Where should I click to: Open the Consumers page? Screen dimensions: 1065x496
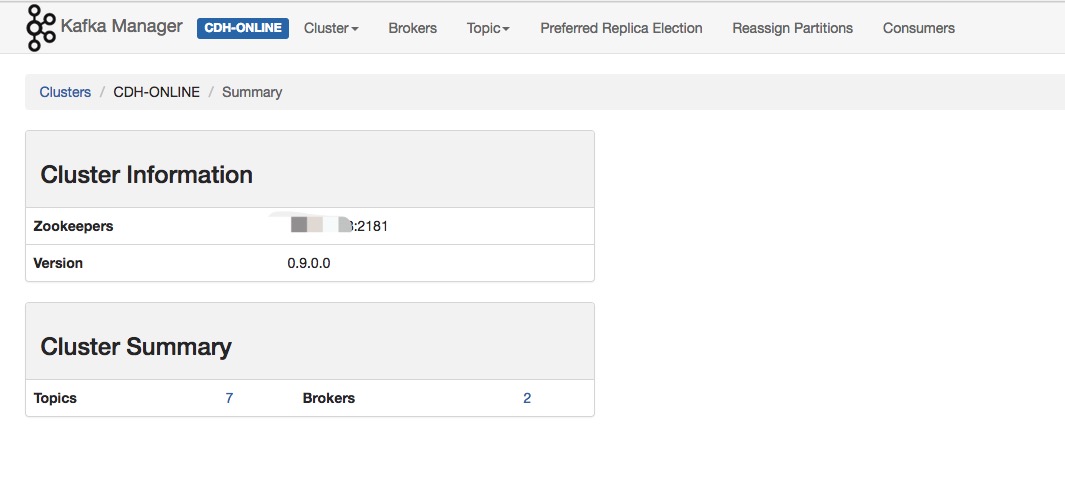[x=919, y=28]
